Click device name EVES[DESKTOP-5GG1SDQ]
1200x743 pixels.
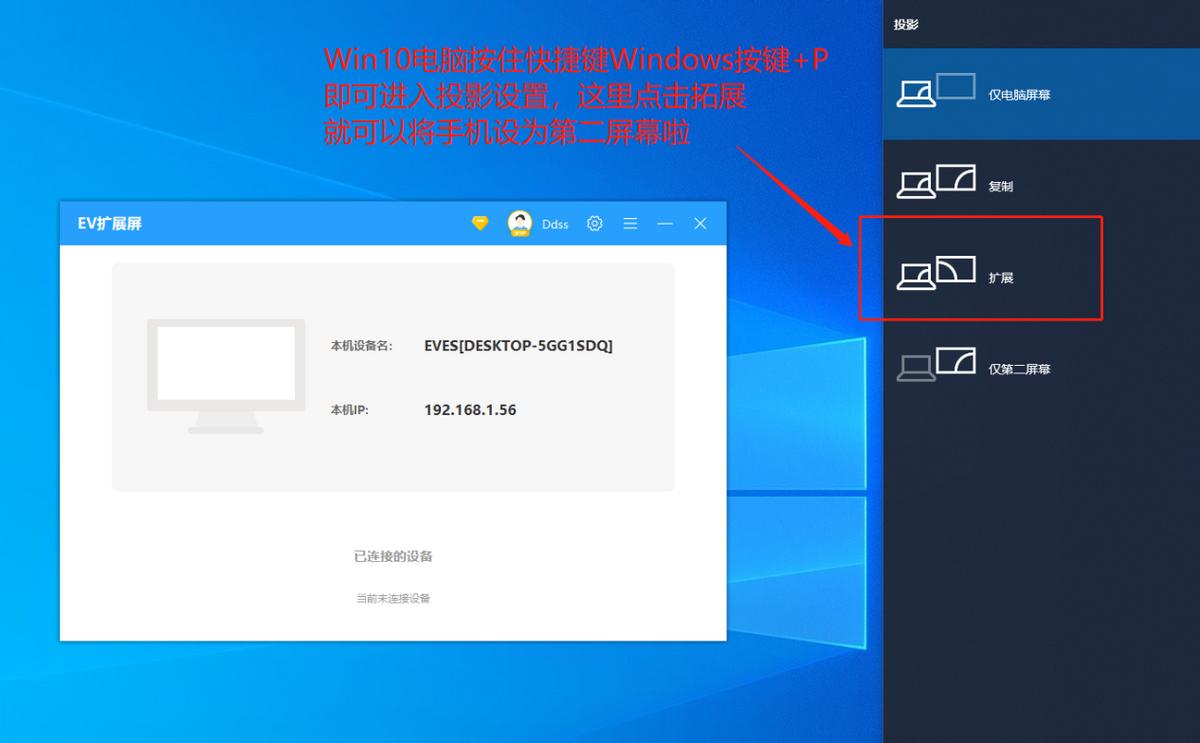519,345
